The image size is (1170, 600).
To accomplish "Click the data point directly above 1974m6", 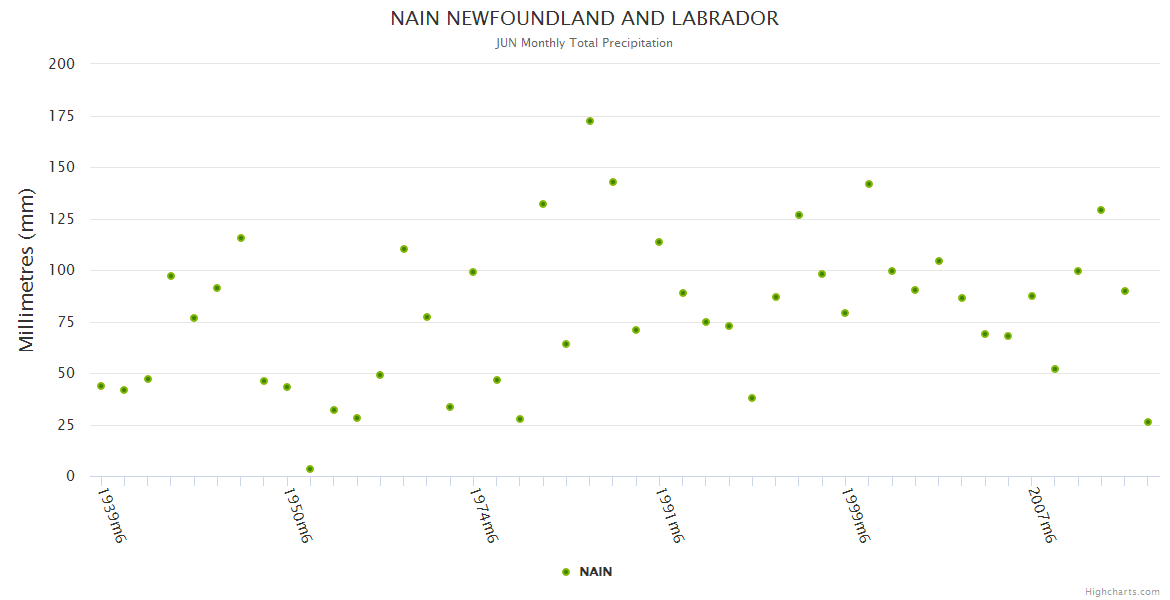I will [473, 272].
